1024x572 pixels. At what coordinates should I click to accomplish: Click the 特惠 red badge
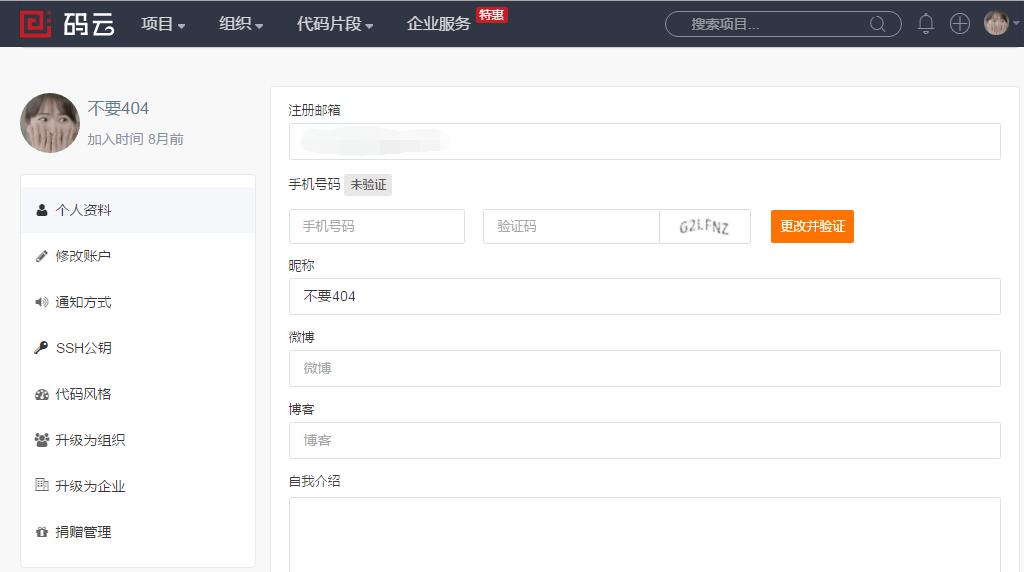492,15
